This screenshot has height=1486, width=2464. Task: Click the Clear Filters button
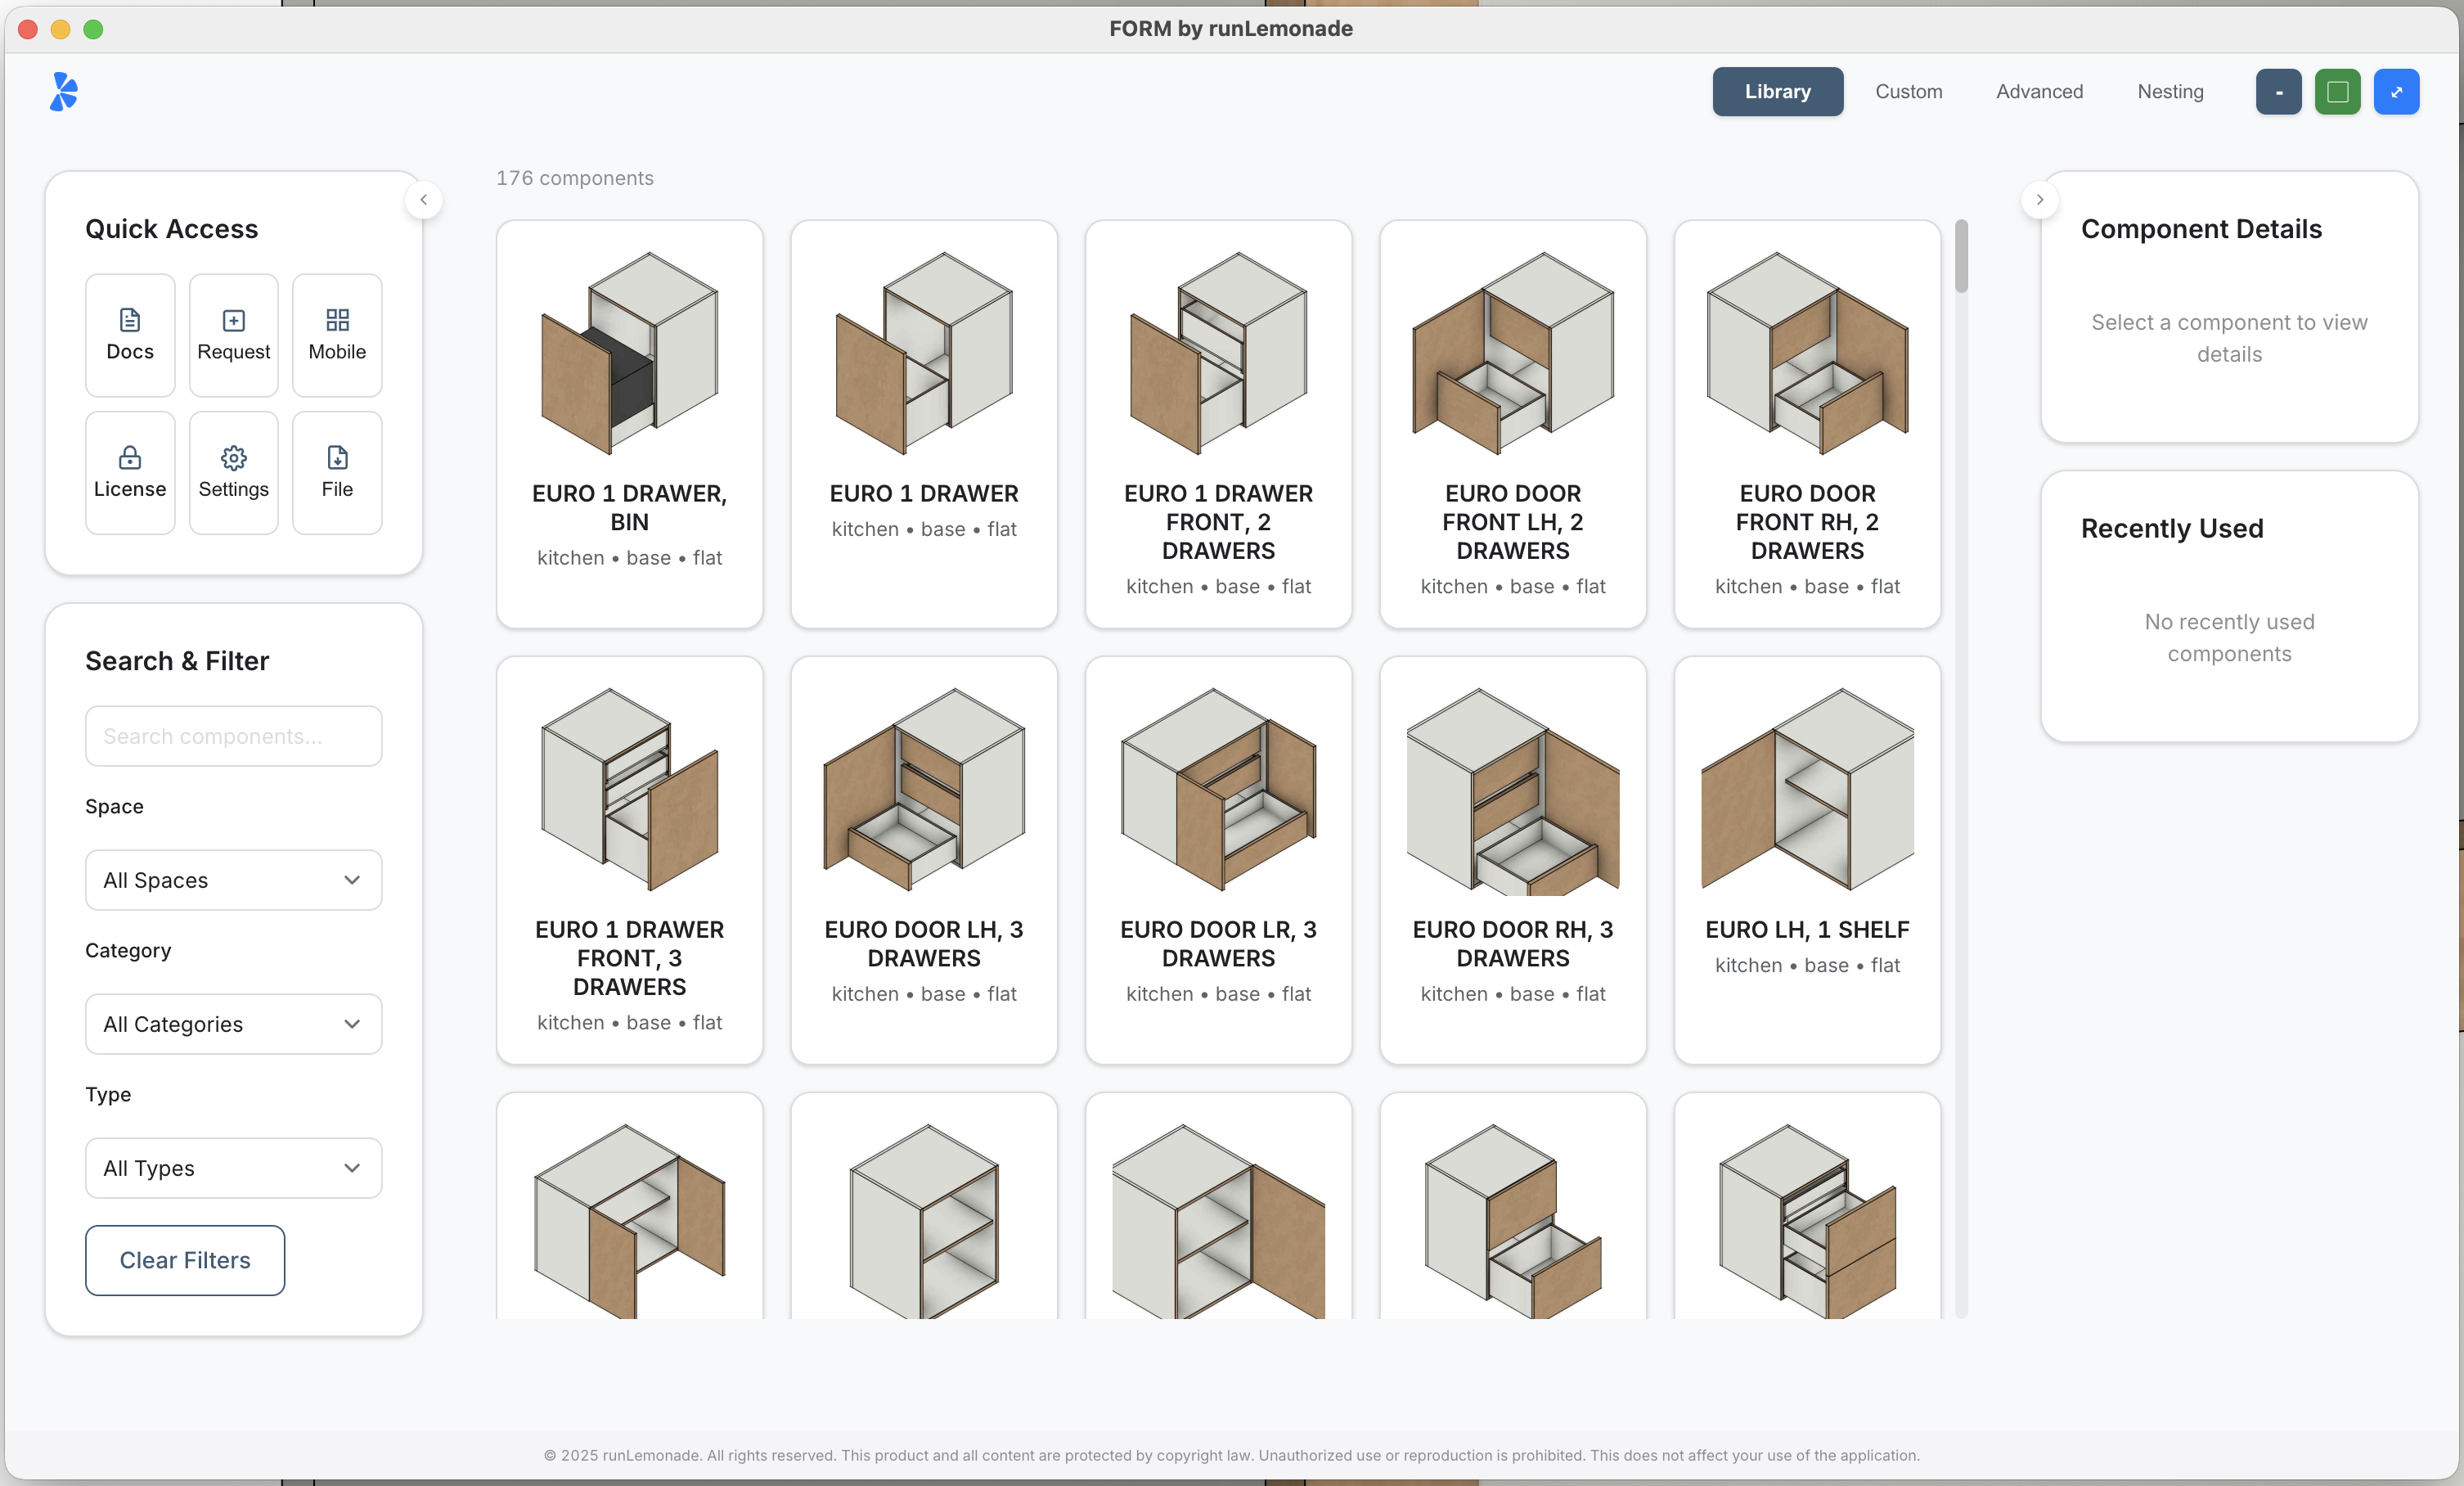coord(185,1260)
